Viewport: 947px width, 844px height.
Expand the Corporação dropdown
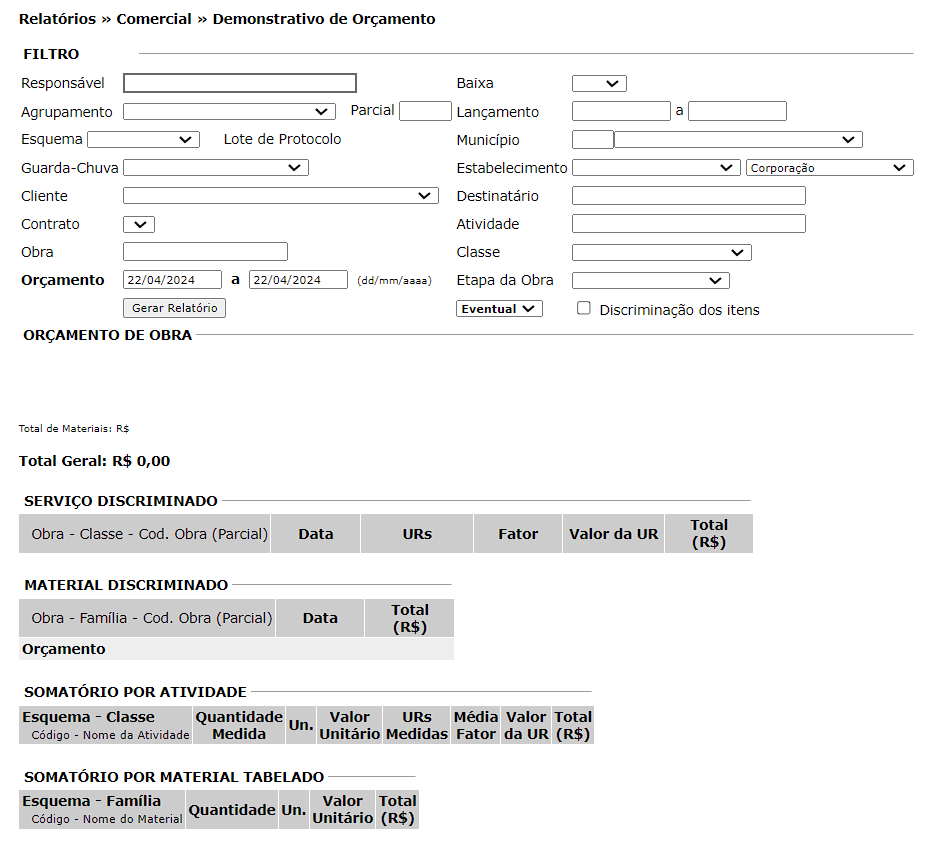click(829, 168)
